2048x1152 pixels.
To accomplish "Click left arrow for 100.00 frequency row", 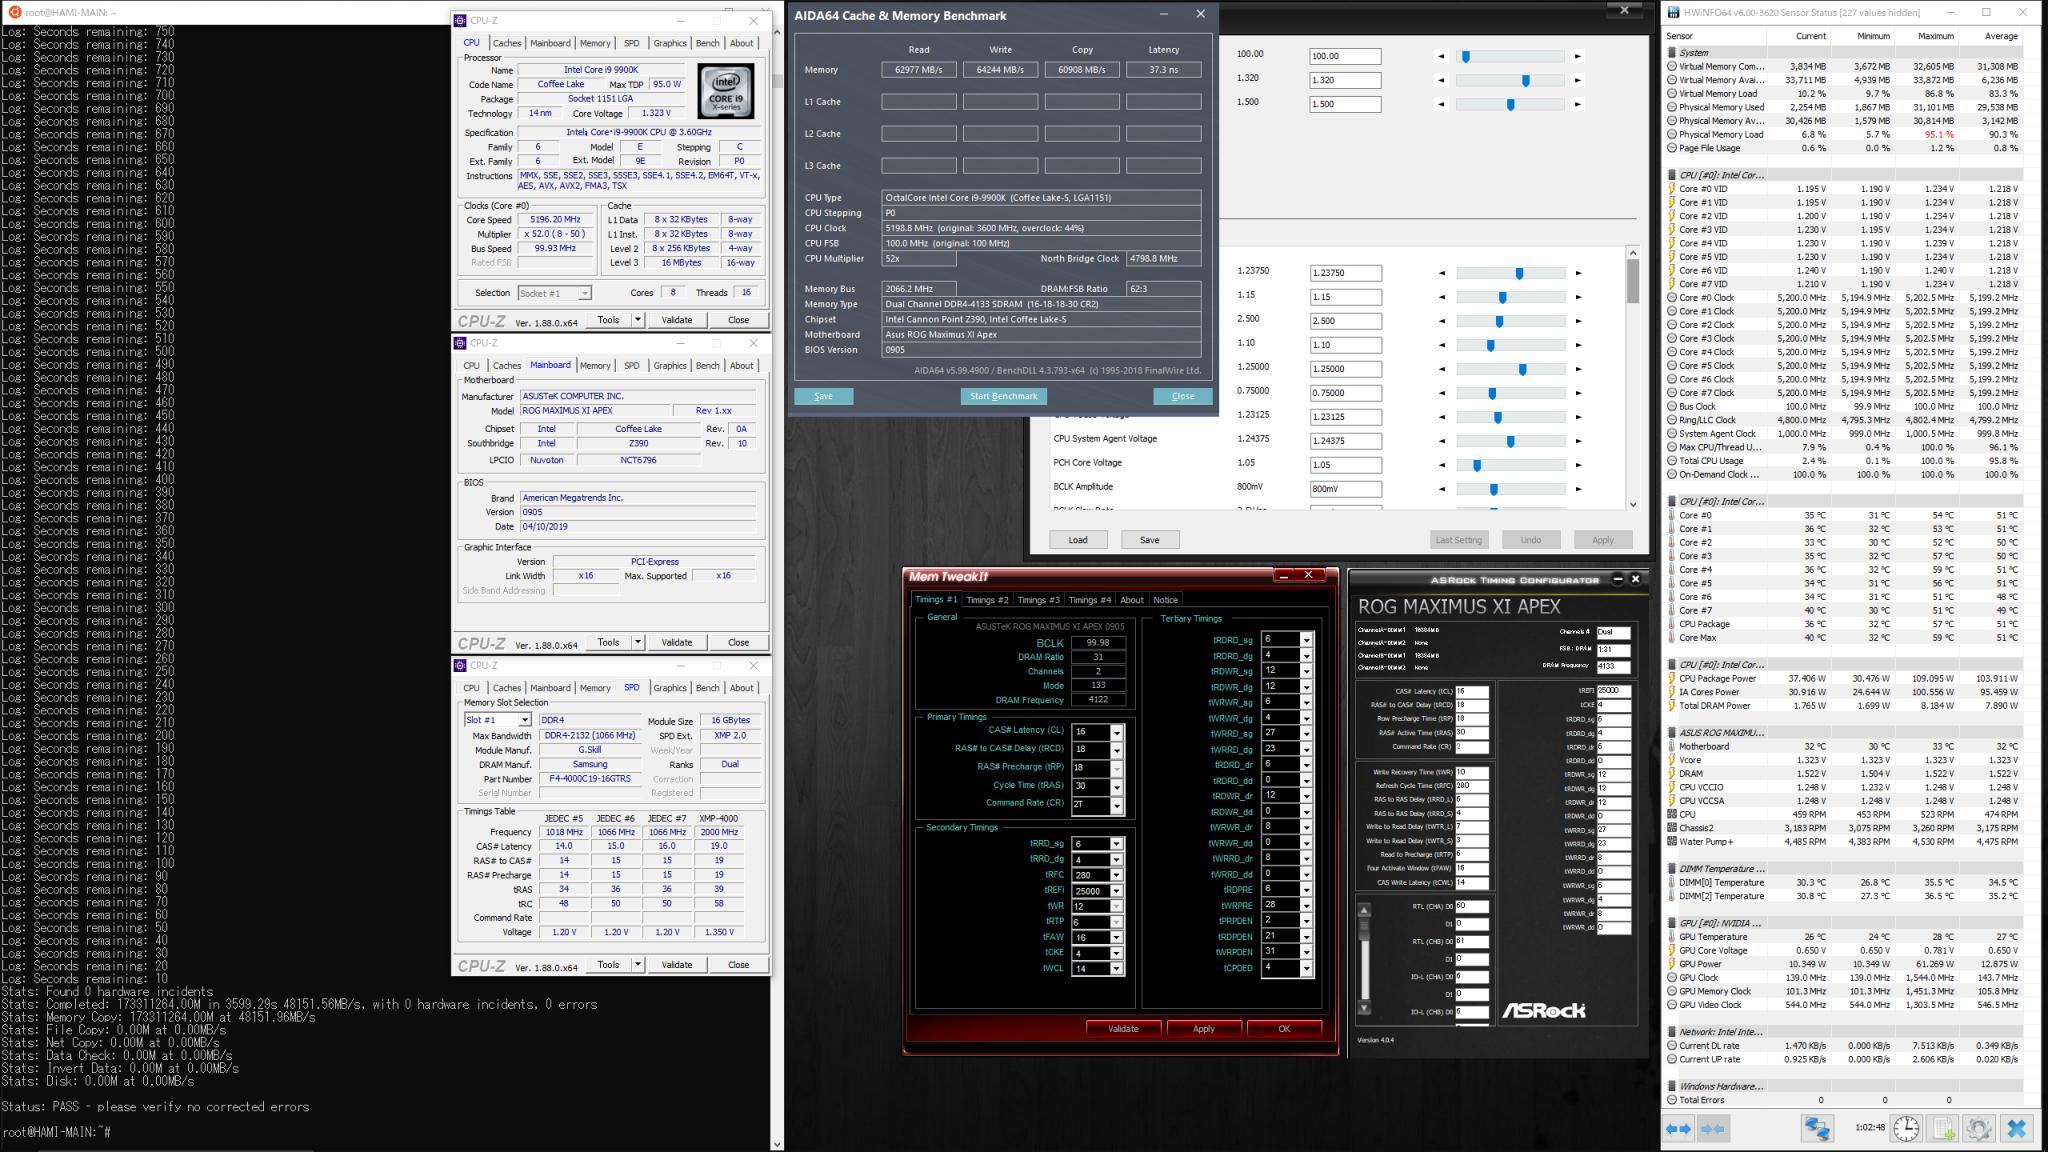I will (x=1441, y=56).
